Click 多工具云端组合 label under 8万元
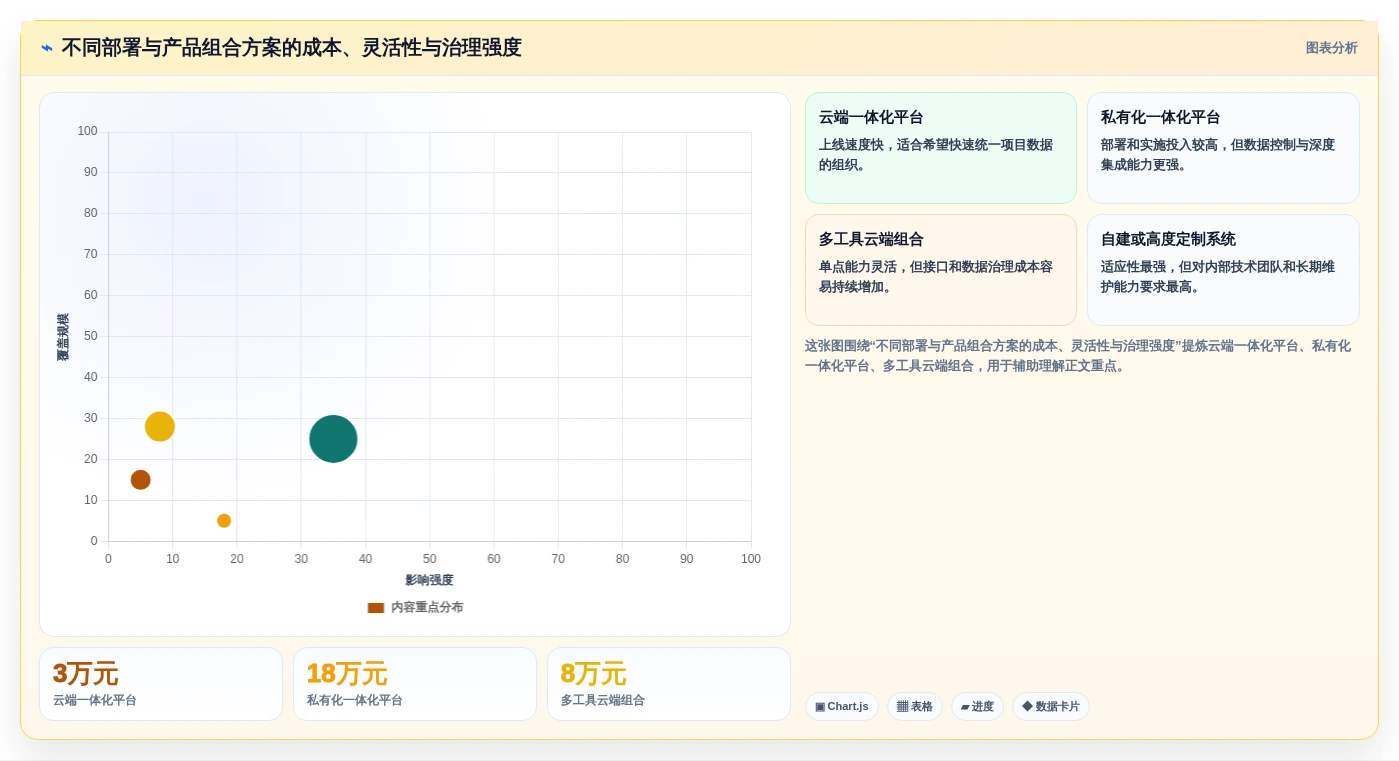The width and height of the screenshot is (1399, 761). (x=602, y=701)
